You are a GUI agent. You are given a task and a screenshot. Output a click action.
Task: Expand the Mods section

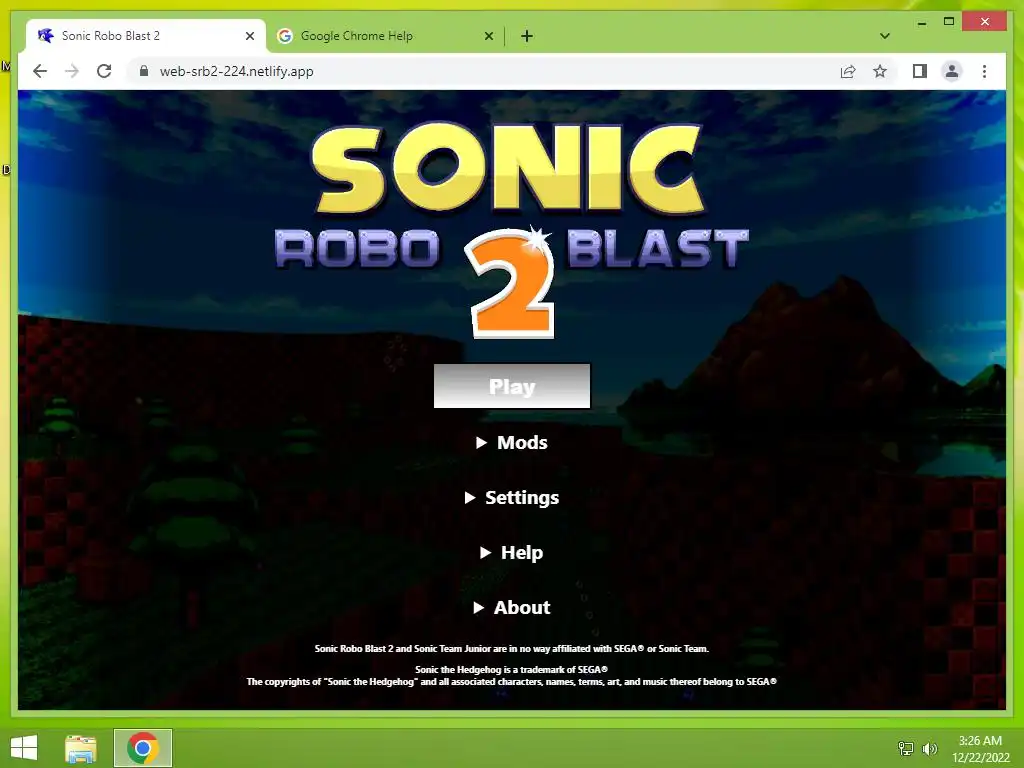512,443
